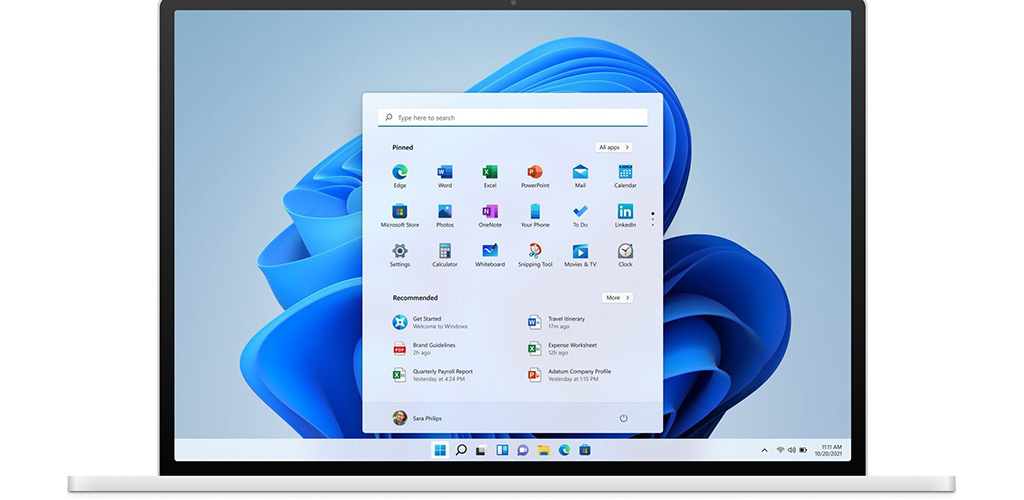Open File Explorer from the taskbar
This screenshot has width=1024, height=500.
click(x=543, y=450)
